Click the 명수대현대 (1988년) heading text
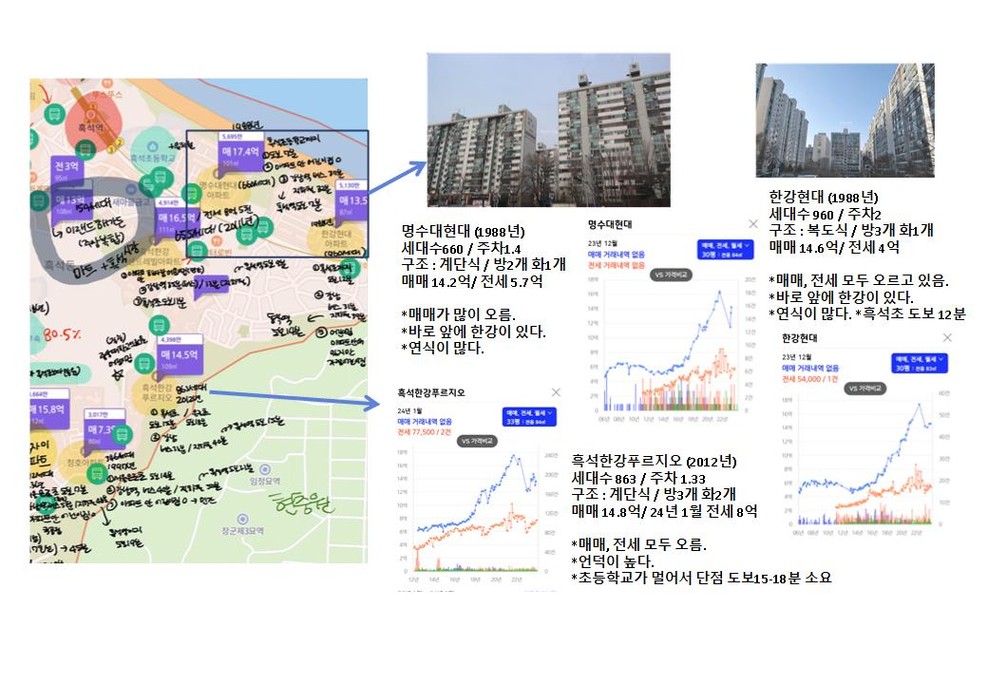 (463, 231)
